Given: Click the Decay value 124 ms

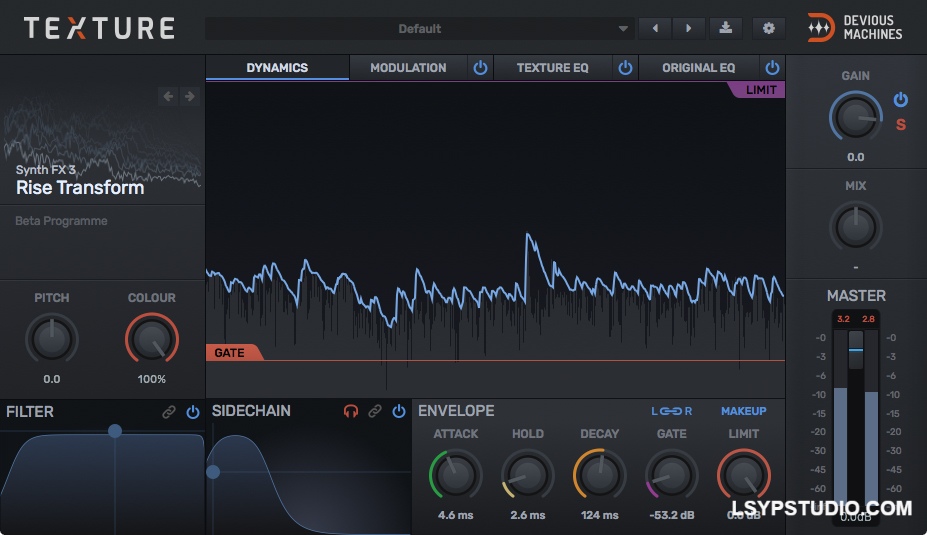Looking at the screenshot, I should [x=599, y=515].
